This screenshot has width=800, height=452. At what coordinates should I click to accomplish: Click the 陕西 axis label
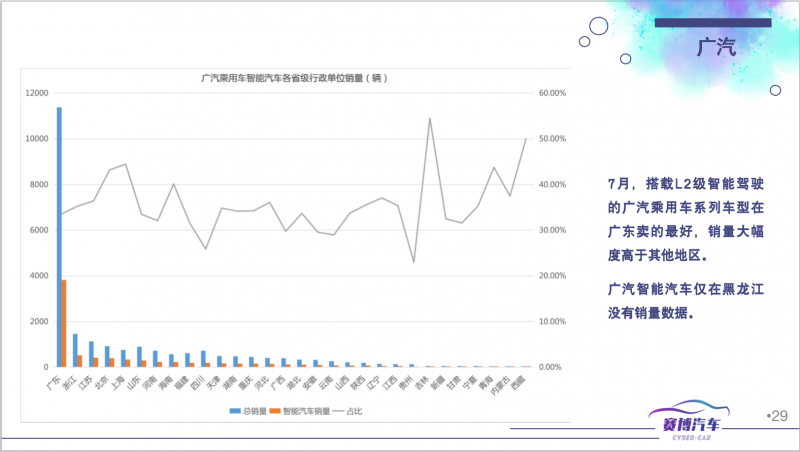358,383
